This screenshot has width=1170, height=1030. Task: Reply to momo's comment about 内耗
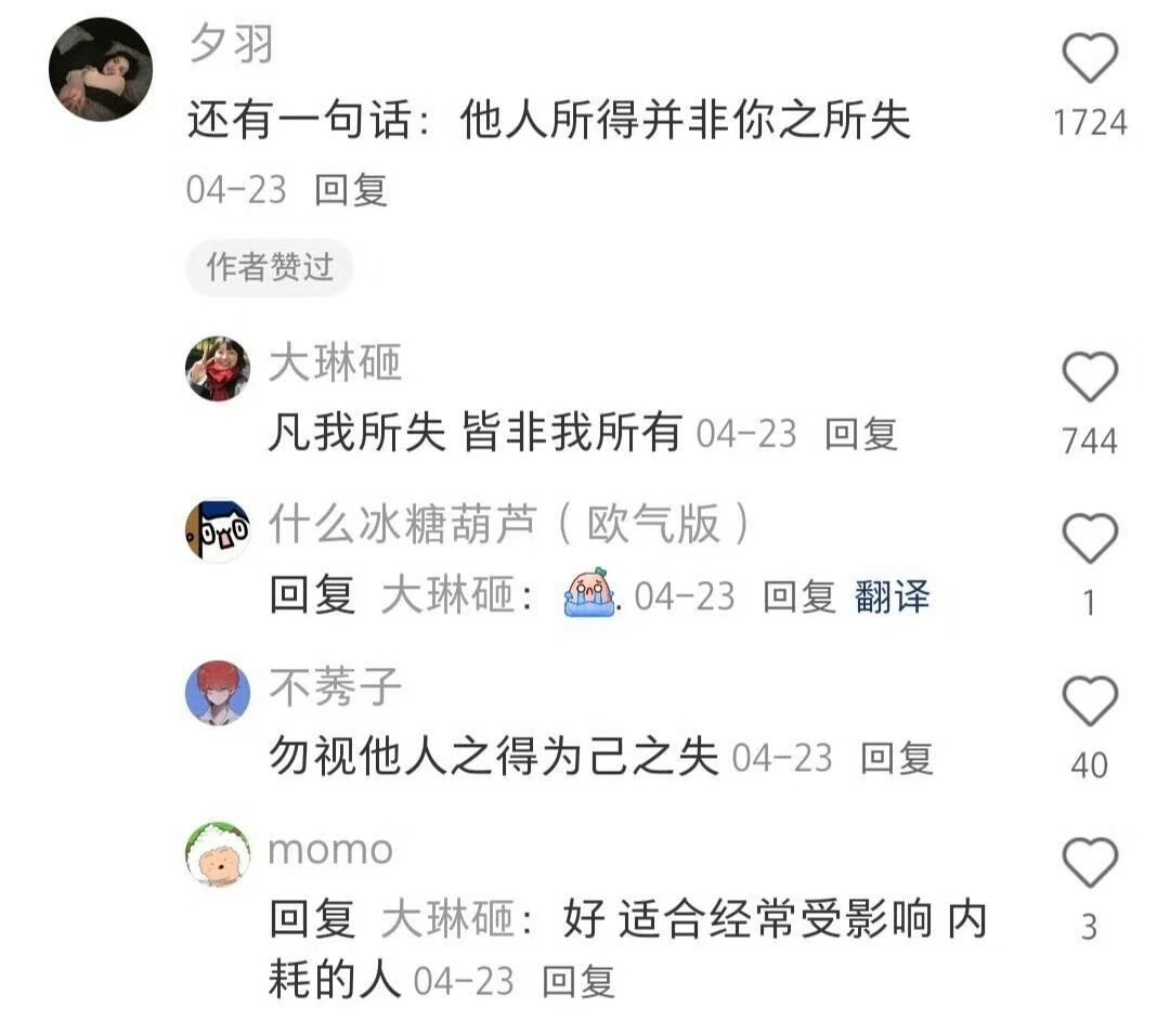pos(578,981)
